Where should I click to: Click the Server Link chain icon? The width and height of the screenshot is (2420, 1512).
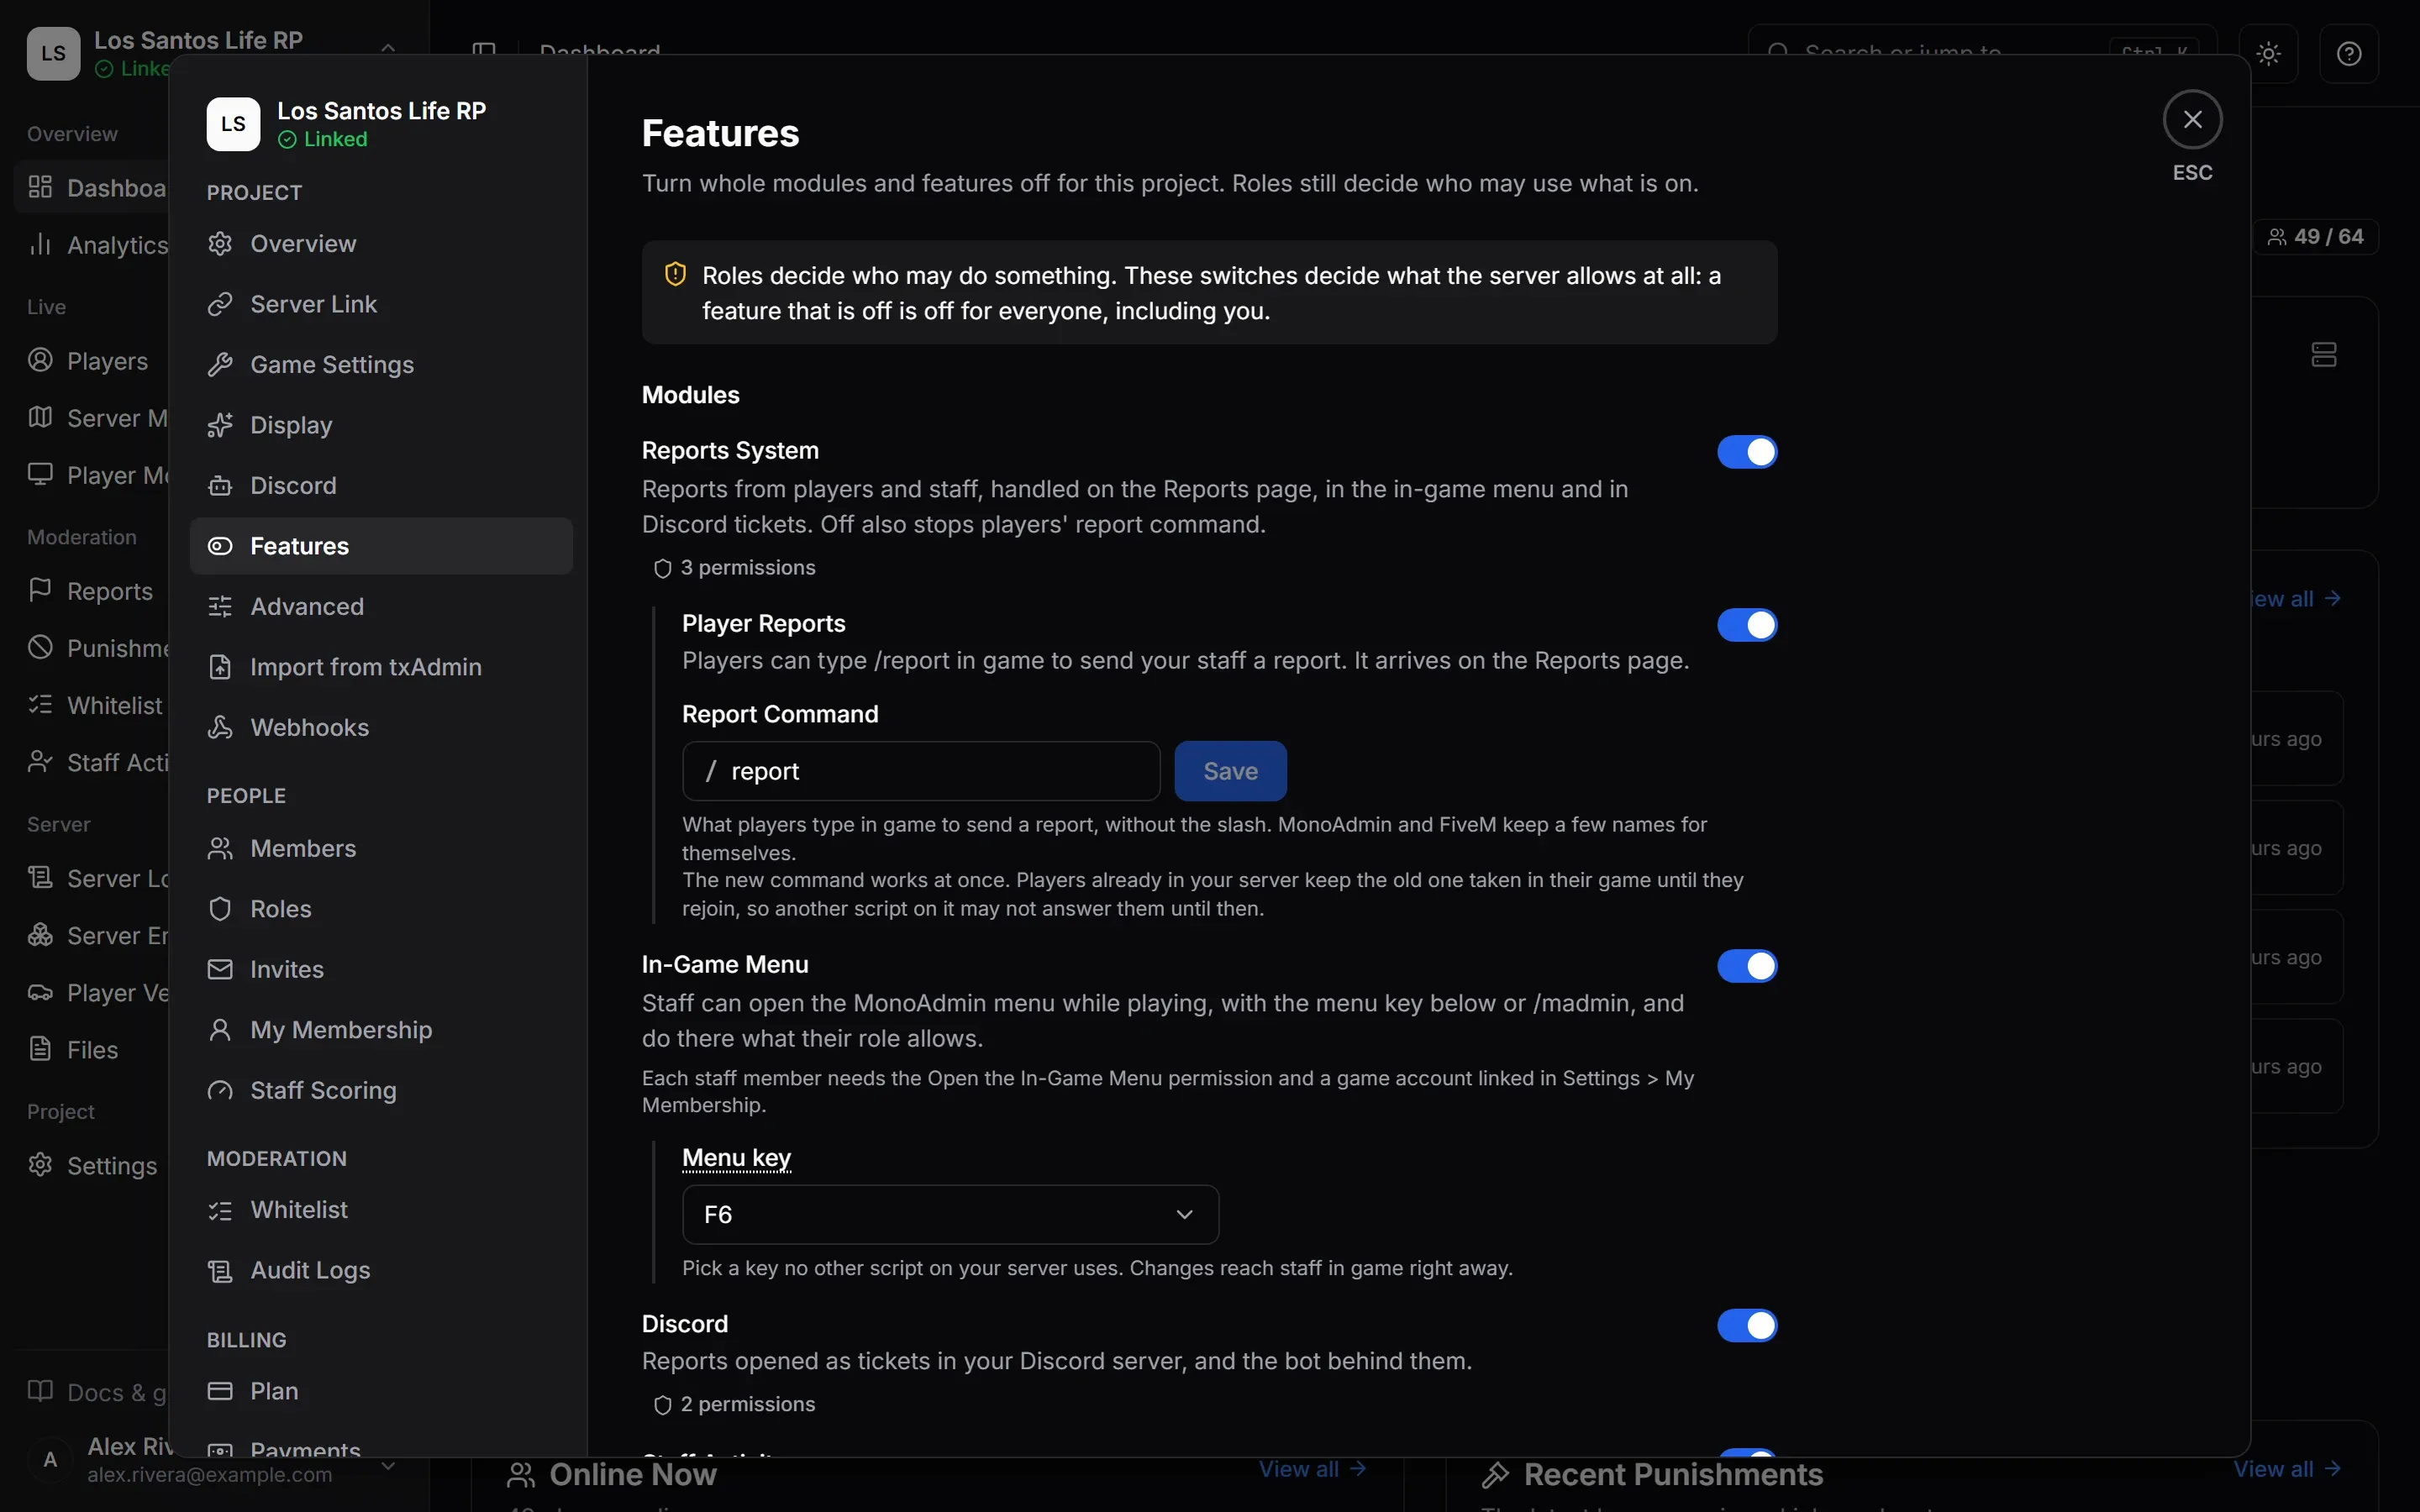[220, 304]
